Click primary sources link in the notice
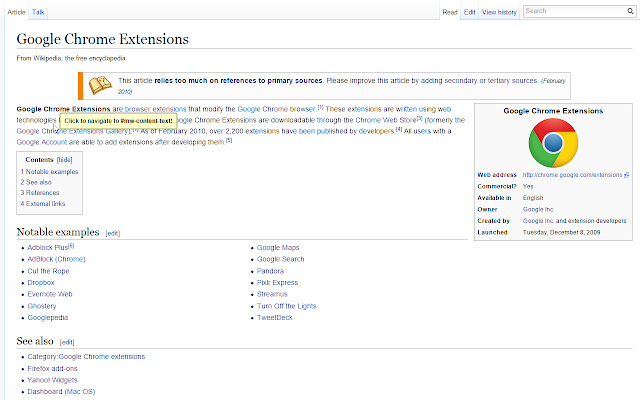 coord(295,81)
